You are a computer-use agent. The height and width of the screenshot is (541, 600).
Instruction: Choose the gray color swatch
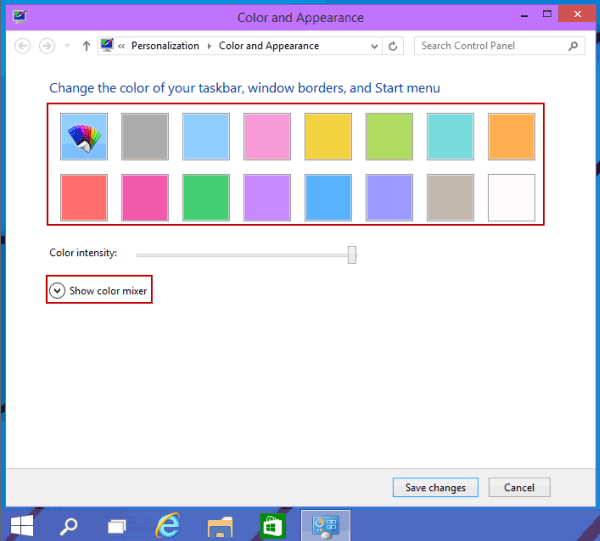[145, 137]
